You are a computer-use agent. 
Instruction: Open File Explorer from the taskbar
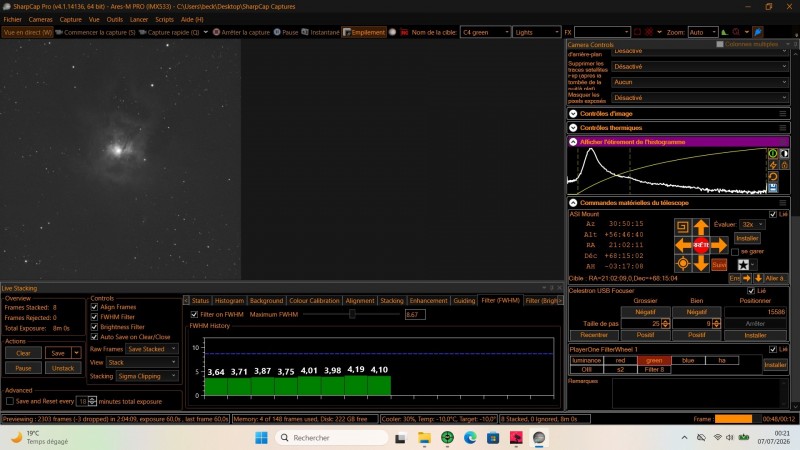point(424,438)
